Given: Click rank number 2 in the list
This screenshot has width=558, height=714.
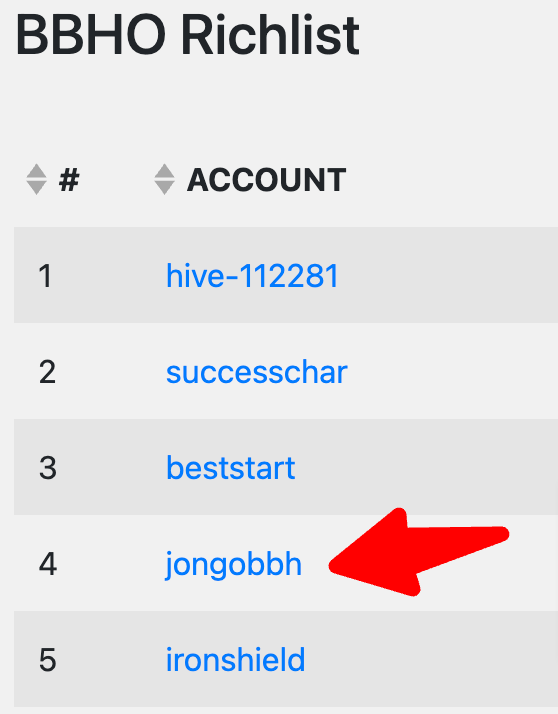Looking at the screenshot, I should pyautogui.click(x=47, y=372).
